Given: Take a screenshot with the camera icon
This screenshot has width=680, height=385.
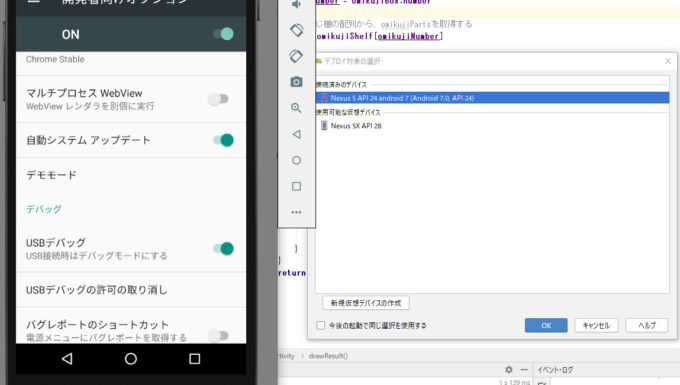Looking at the screenshot, I should [x=297, y=82].
